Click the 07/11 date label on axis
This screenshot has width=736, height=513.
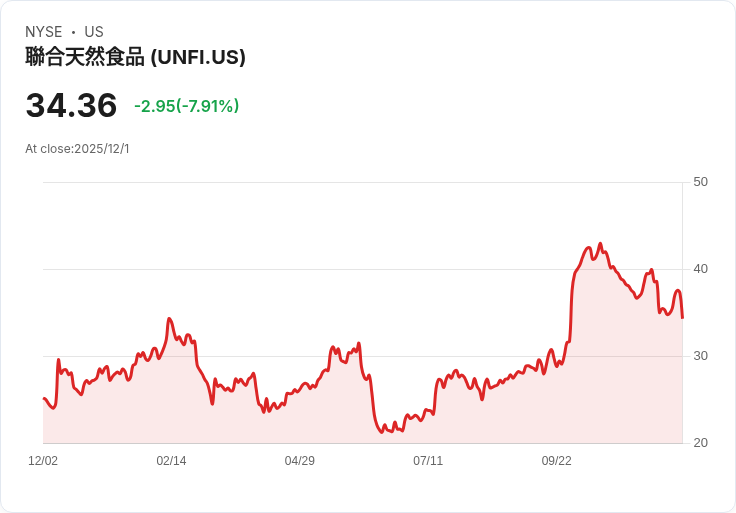tap(428, 460)
